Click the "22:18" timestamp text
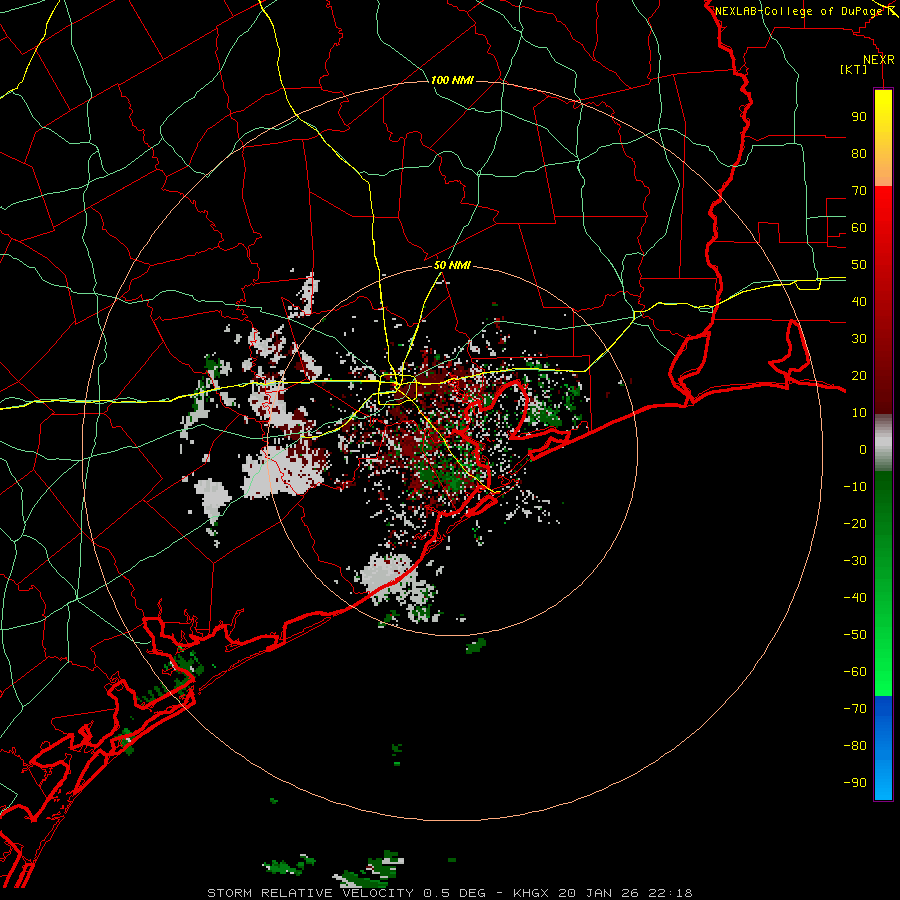This screenshot has width=900, height=900. pos(670,893)
